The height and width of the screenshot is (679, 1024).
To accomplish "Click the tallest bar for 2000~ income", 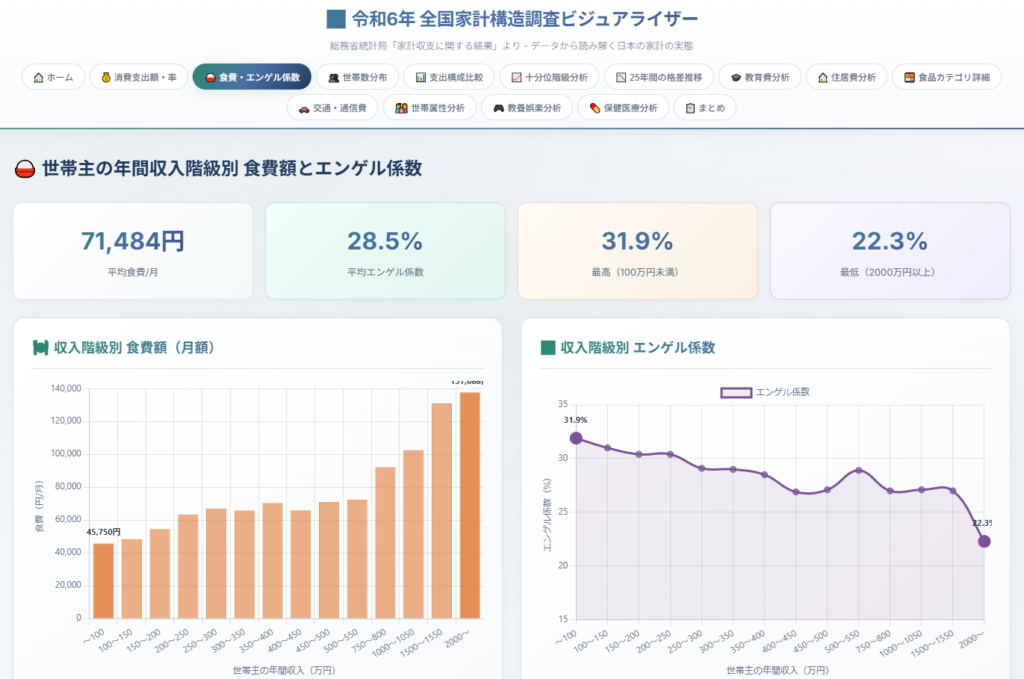I will [469, 505].
